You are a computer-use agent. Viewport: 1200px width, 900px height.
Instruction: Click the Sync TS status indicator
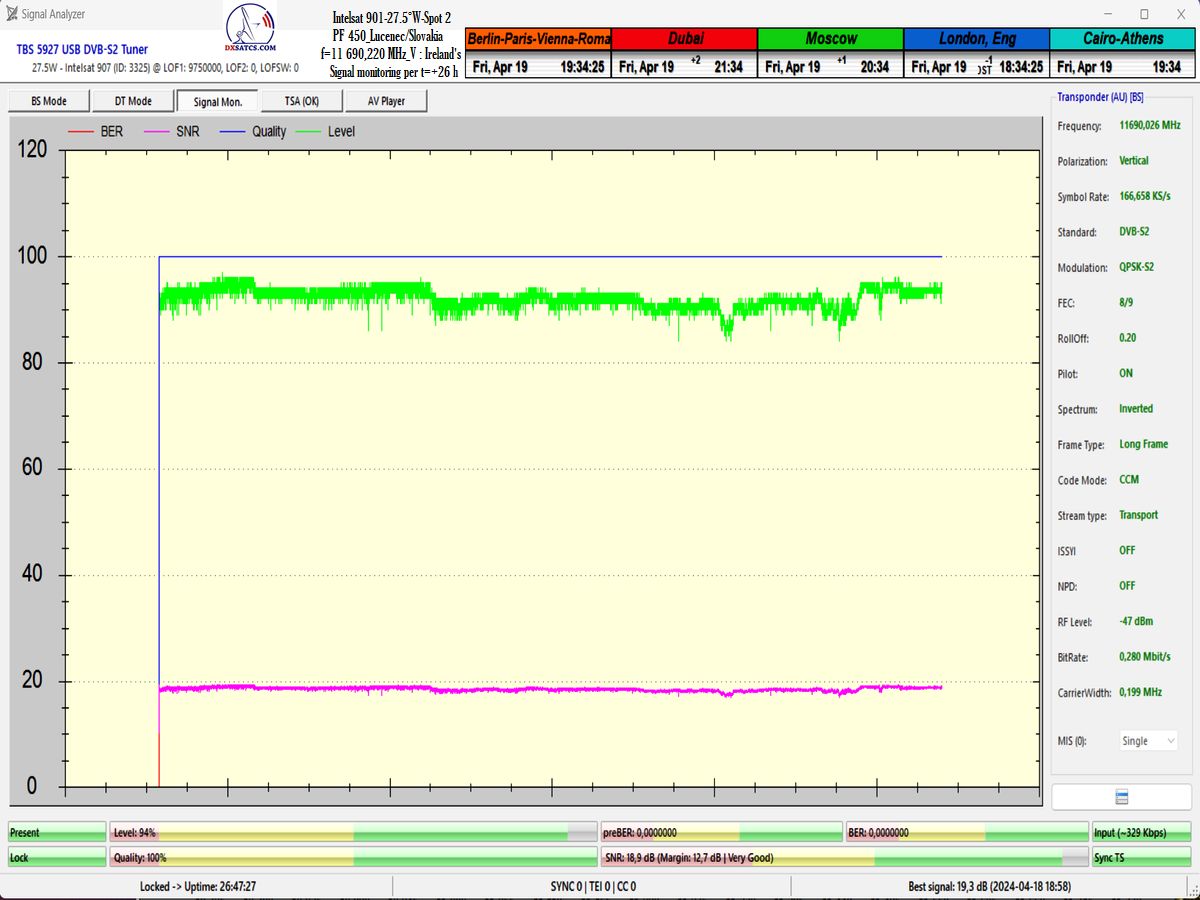tap(1141, 858)
